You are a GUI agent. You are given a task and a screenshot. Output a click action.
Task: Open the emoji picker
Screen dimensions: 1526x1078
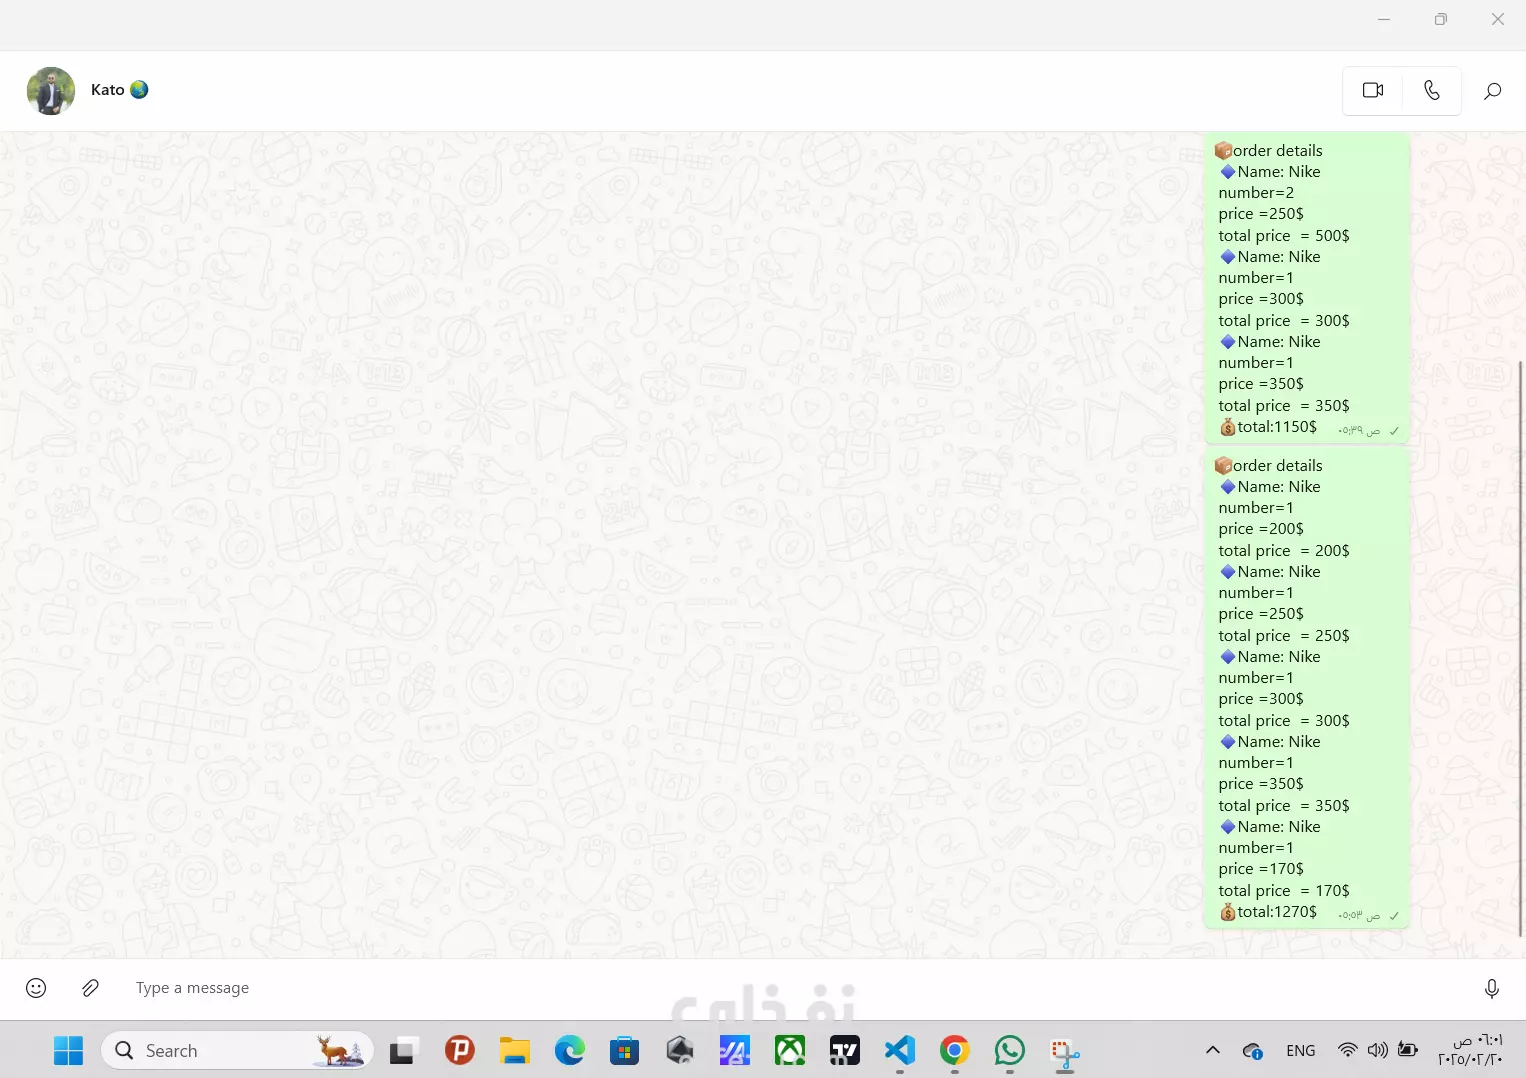click(x=36, y=988)
